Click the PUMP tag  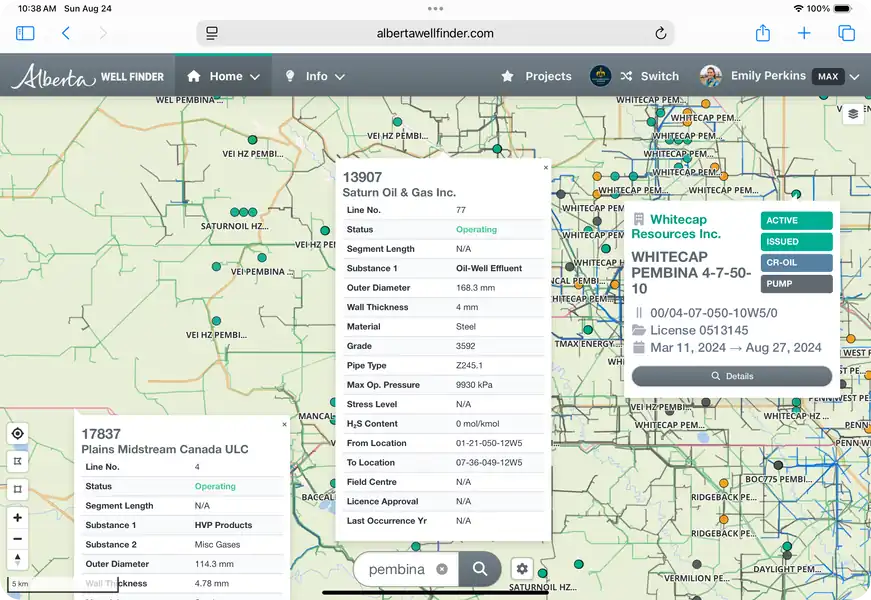click(x=796, y=284)
